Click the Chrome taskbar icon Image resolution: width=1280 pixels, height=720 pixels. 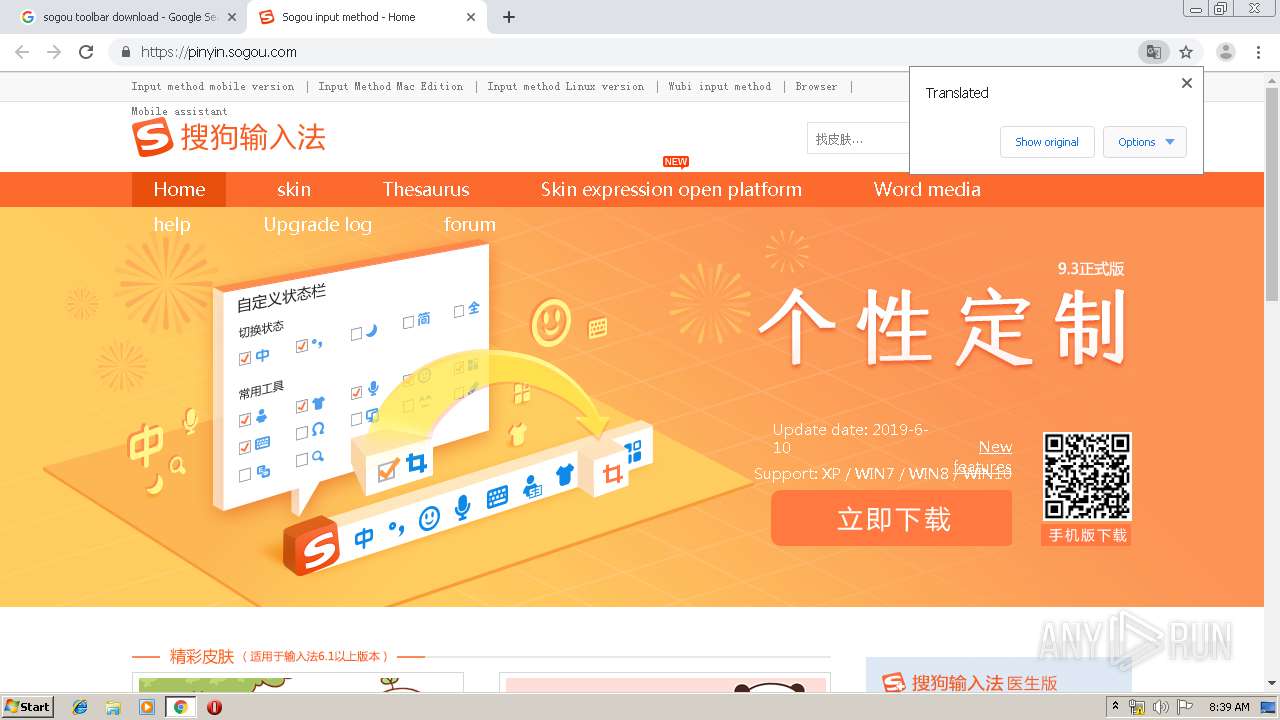[x=180, y=707]
